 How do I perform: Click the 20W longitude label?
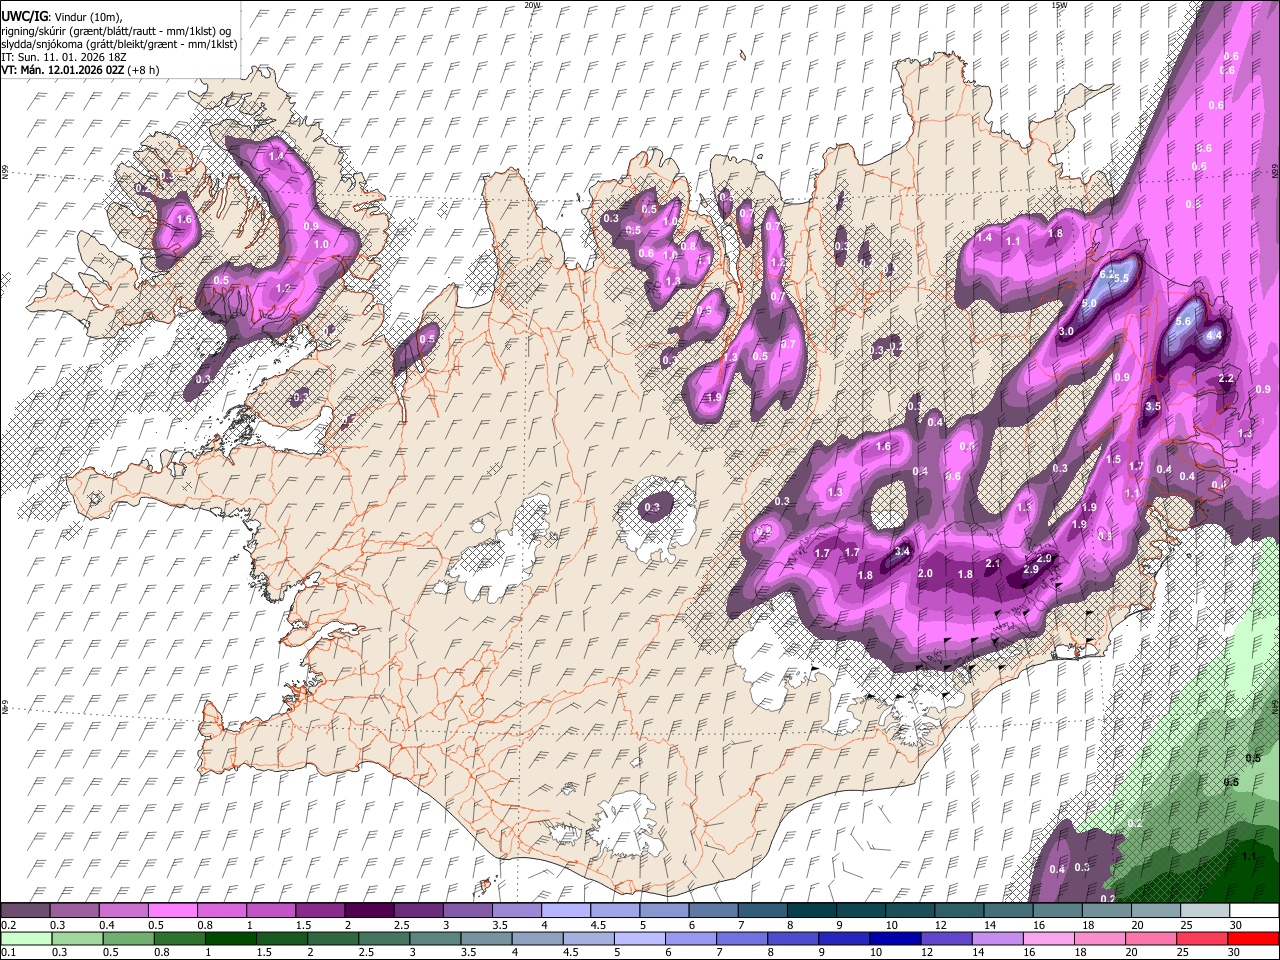(533, 4)
